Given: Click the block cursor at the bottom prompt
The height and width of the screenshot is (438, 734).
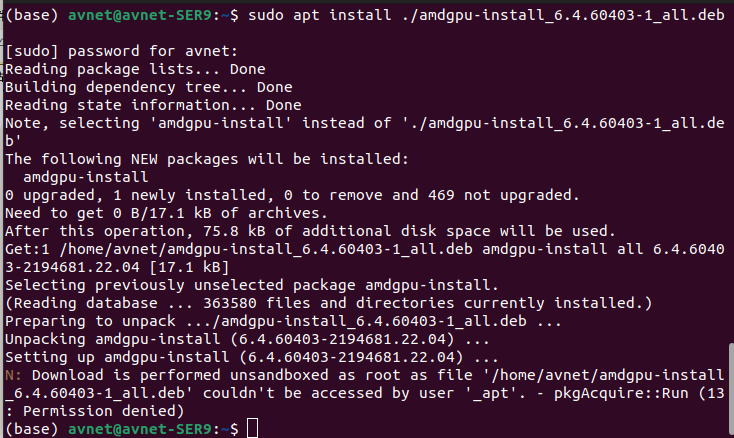Looking at the screenshot, I should (x=252, y=429).
